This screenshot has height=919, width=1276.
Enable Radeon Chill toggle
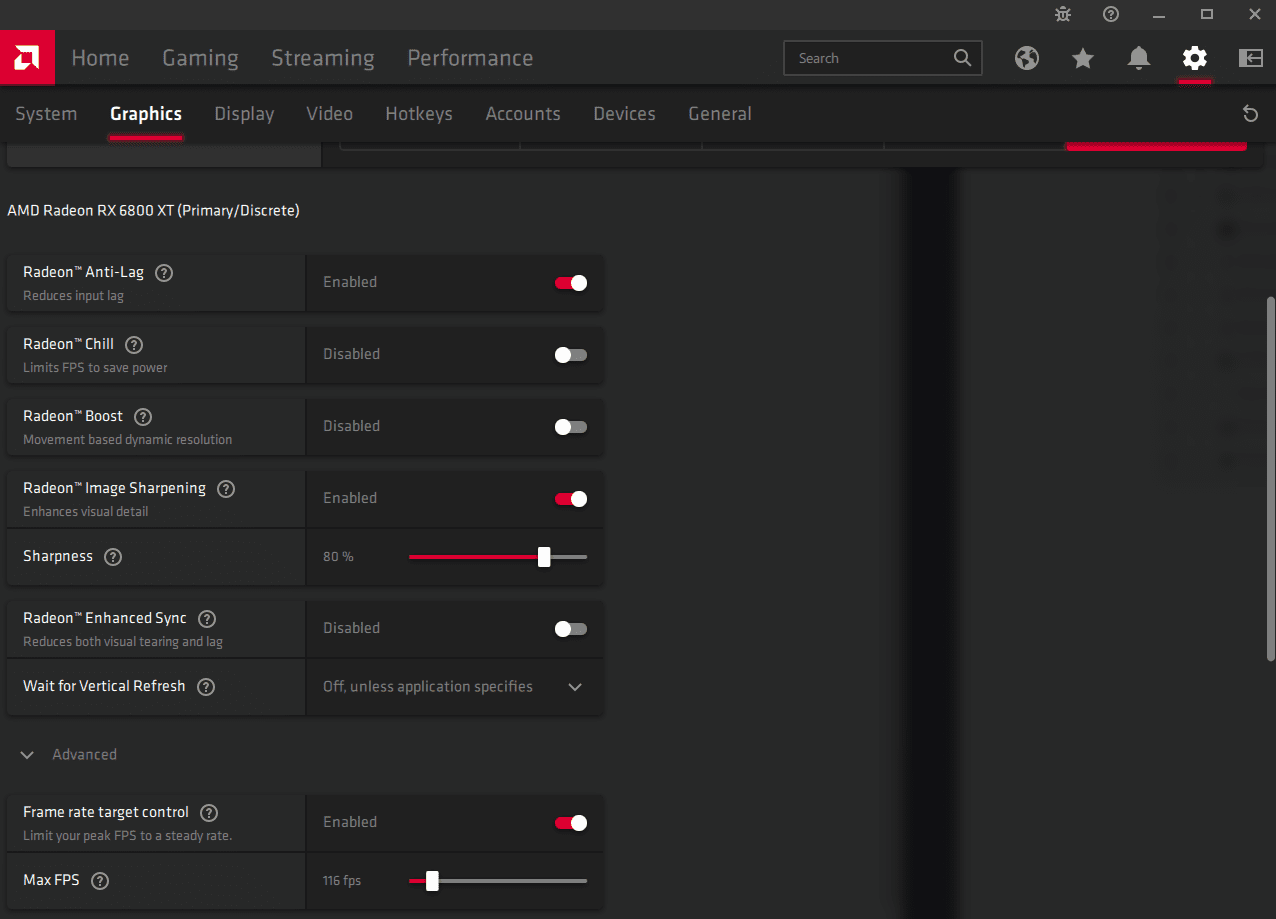pyautogui.click(x=571, y=355)
